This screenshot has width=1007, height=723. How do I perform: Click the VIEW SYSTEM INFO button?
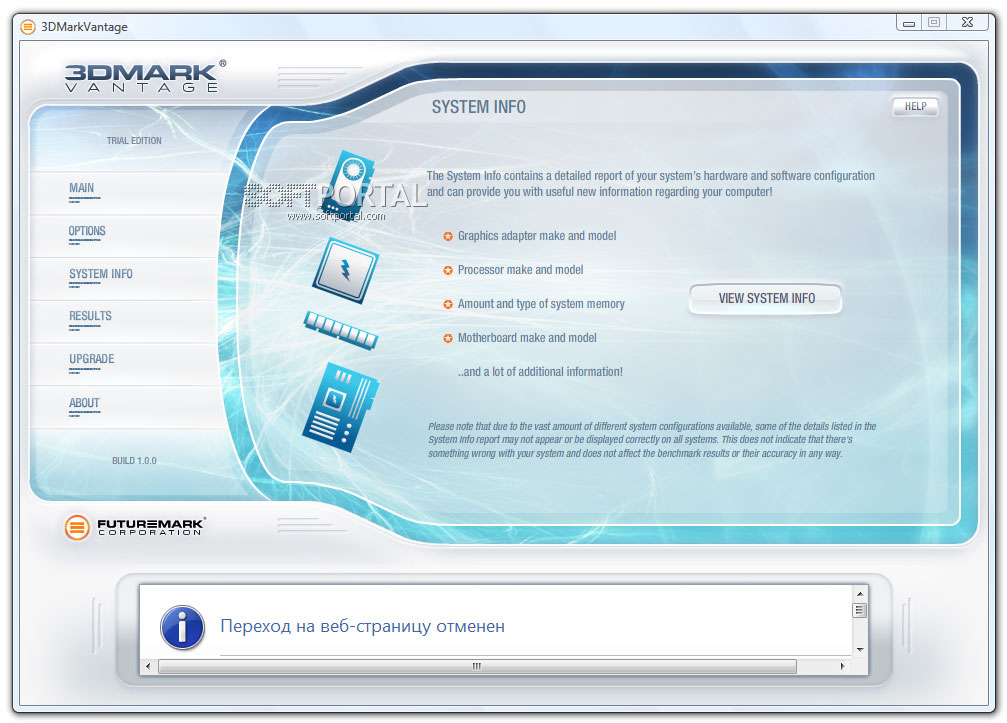[766, 299]
